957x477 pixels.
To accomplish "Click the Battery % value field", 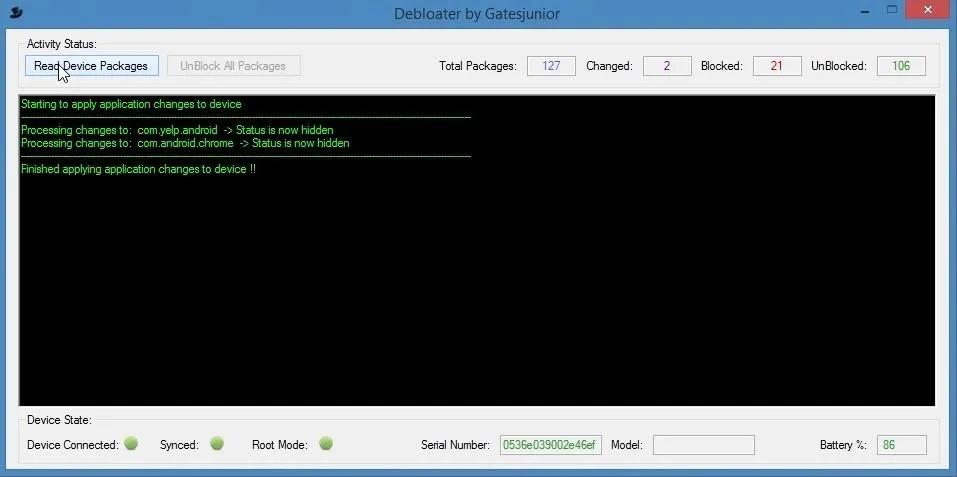I will (901, 445).
